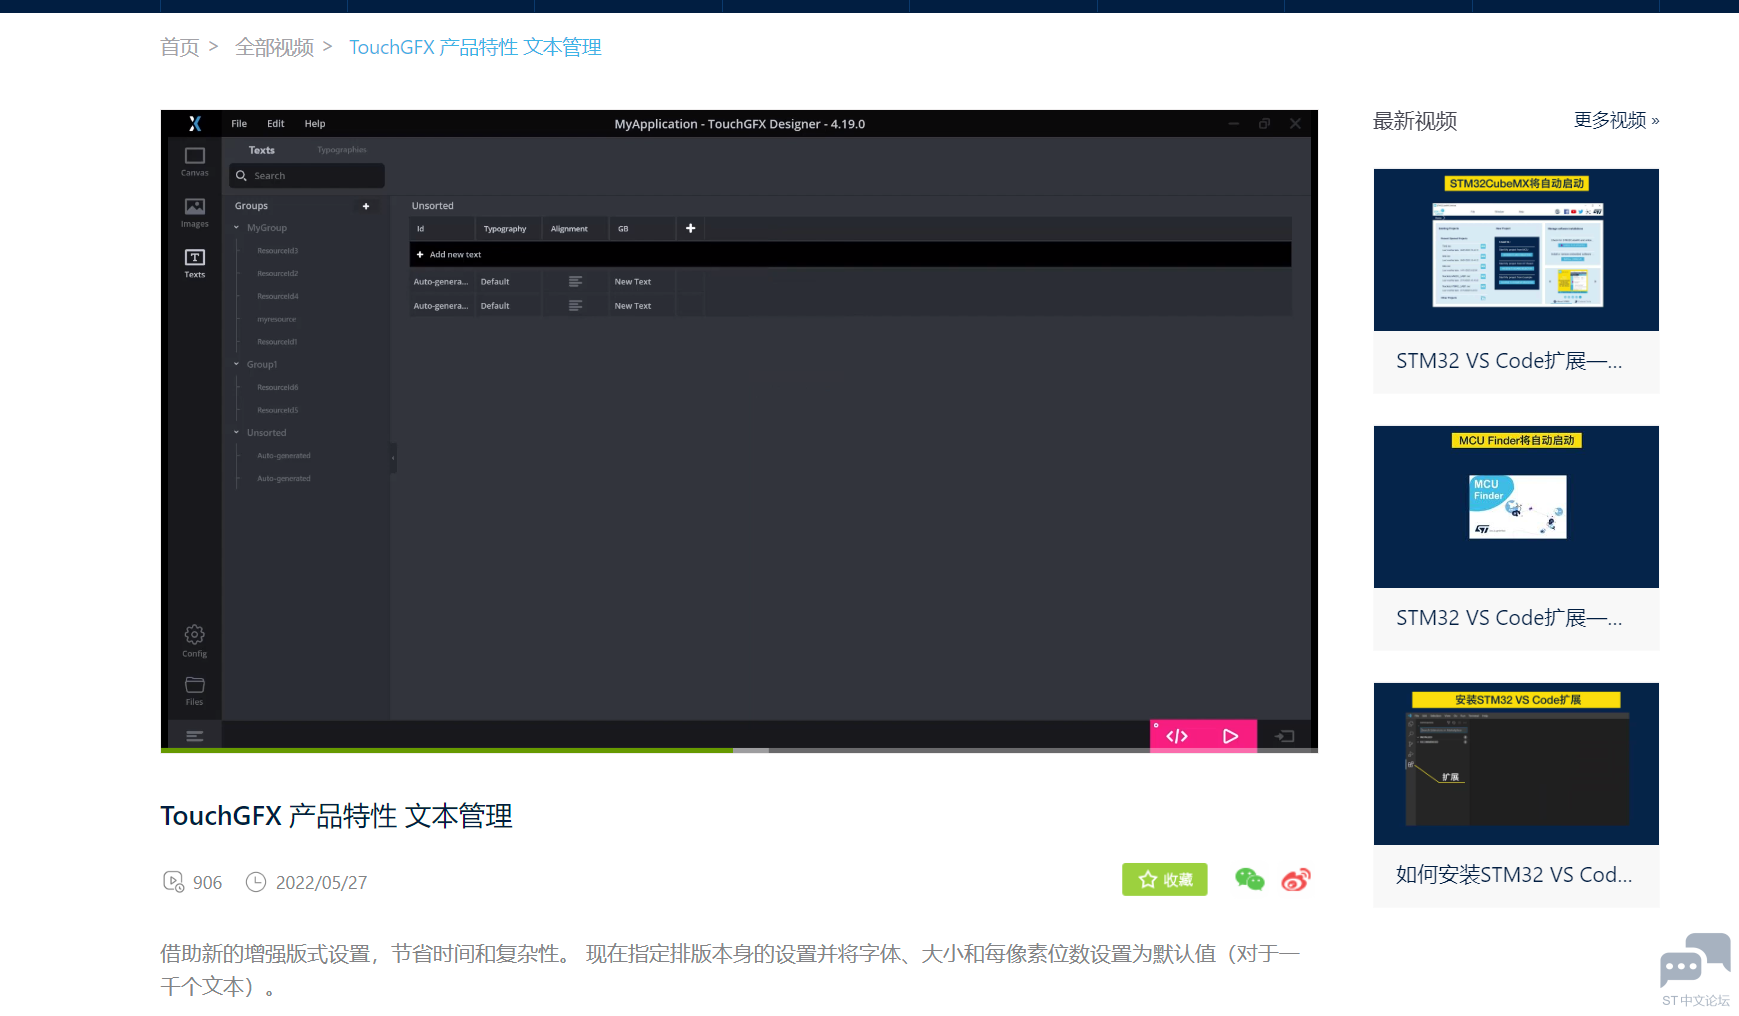Viewport: 1739px width, 1016px height.
Task: Select ResourceId3 in the tree
Action: tap(278, 251)
